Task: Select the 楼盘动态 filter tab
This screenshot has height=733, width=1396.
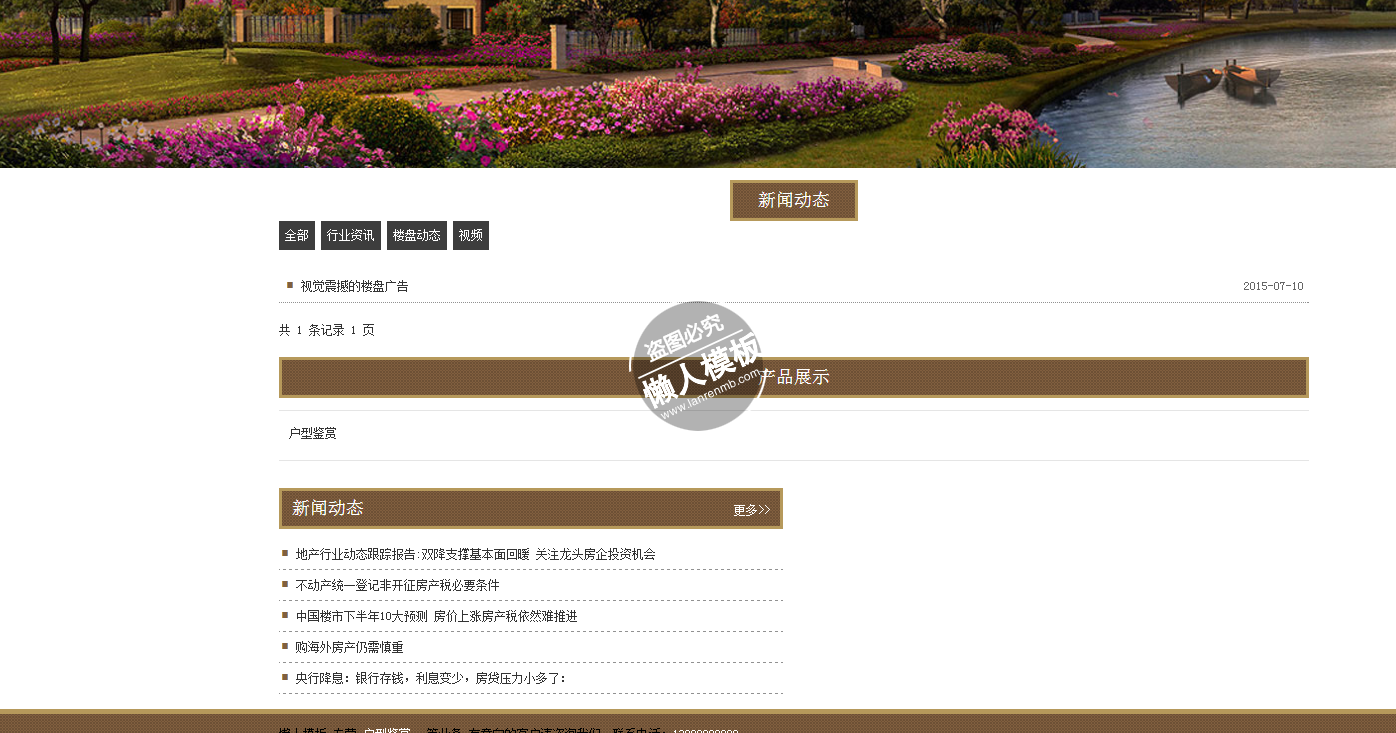Action: click(416, 236)
